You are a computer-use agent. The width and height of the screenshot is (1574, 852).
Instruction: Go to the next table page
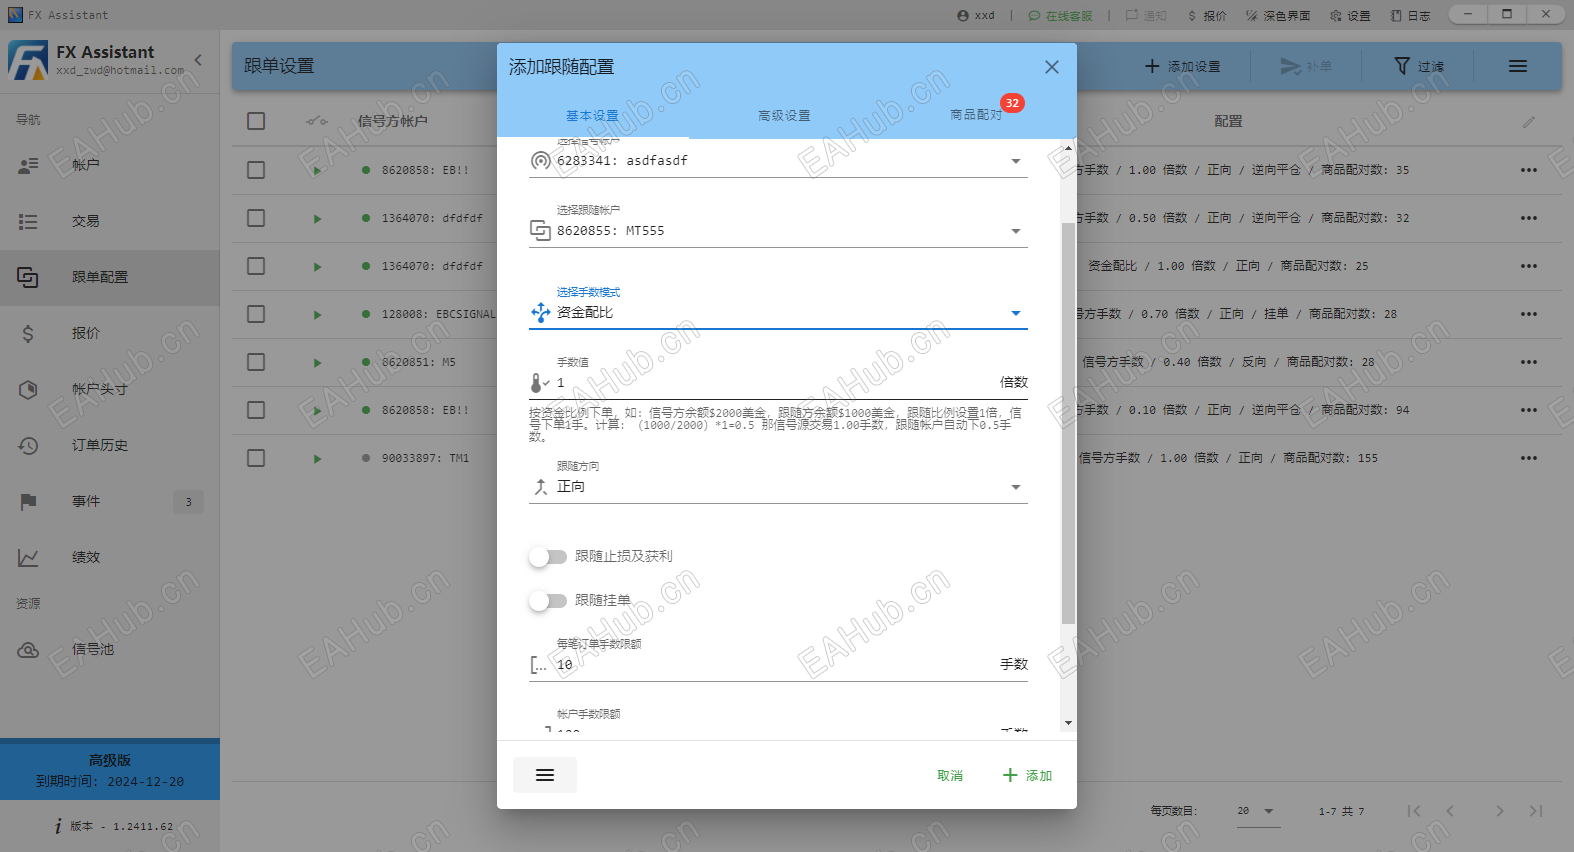pyautogui.click(x=1500, y=811)
